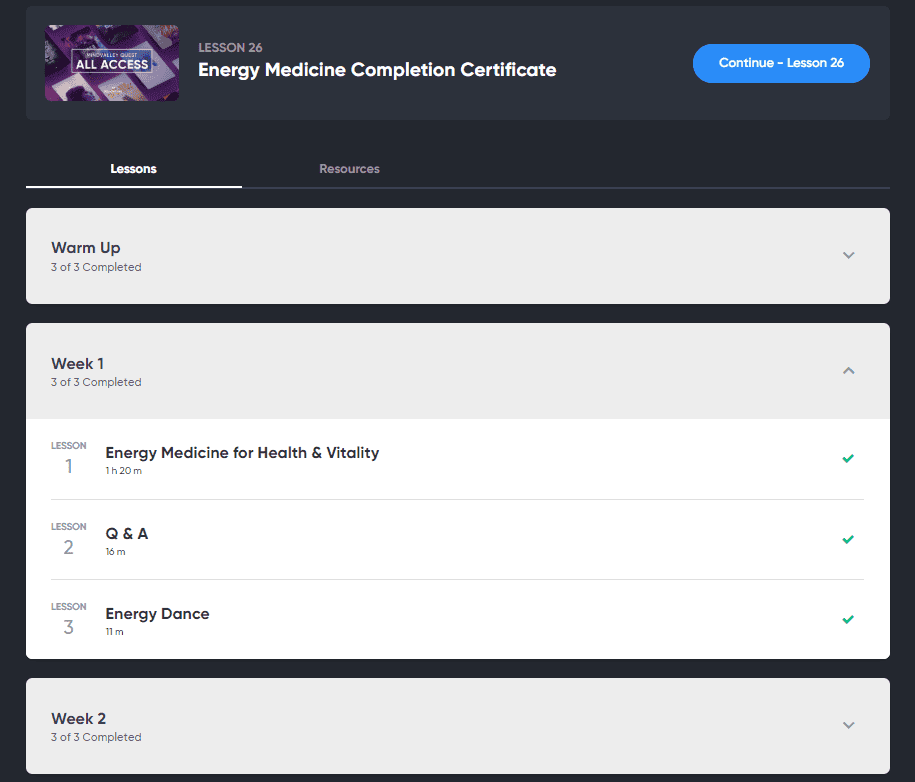915x782 pixels.
Task: Click the green checkmark for Lesson 1
Action: (x=848, y=459)
